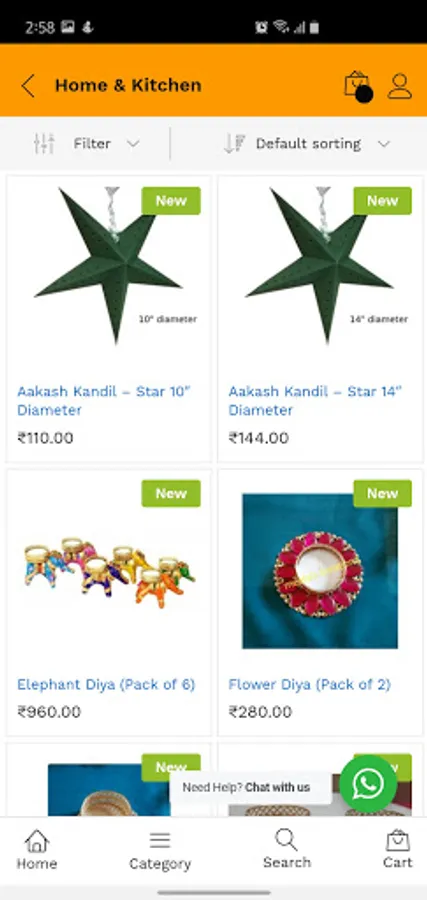
Task: Open Category tab in bottom bar
Action: tap(160, 849)
